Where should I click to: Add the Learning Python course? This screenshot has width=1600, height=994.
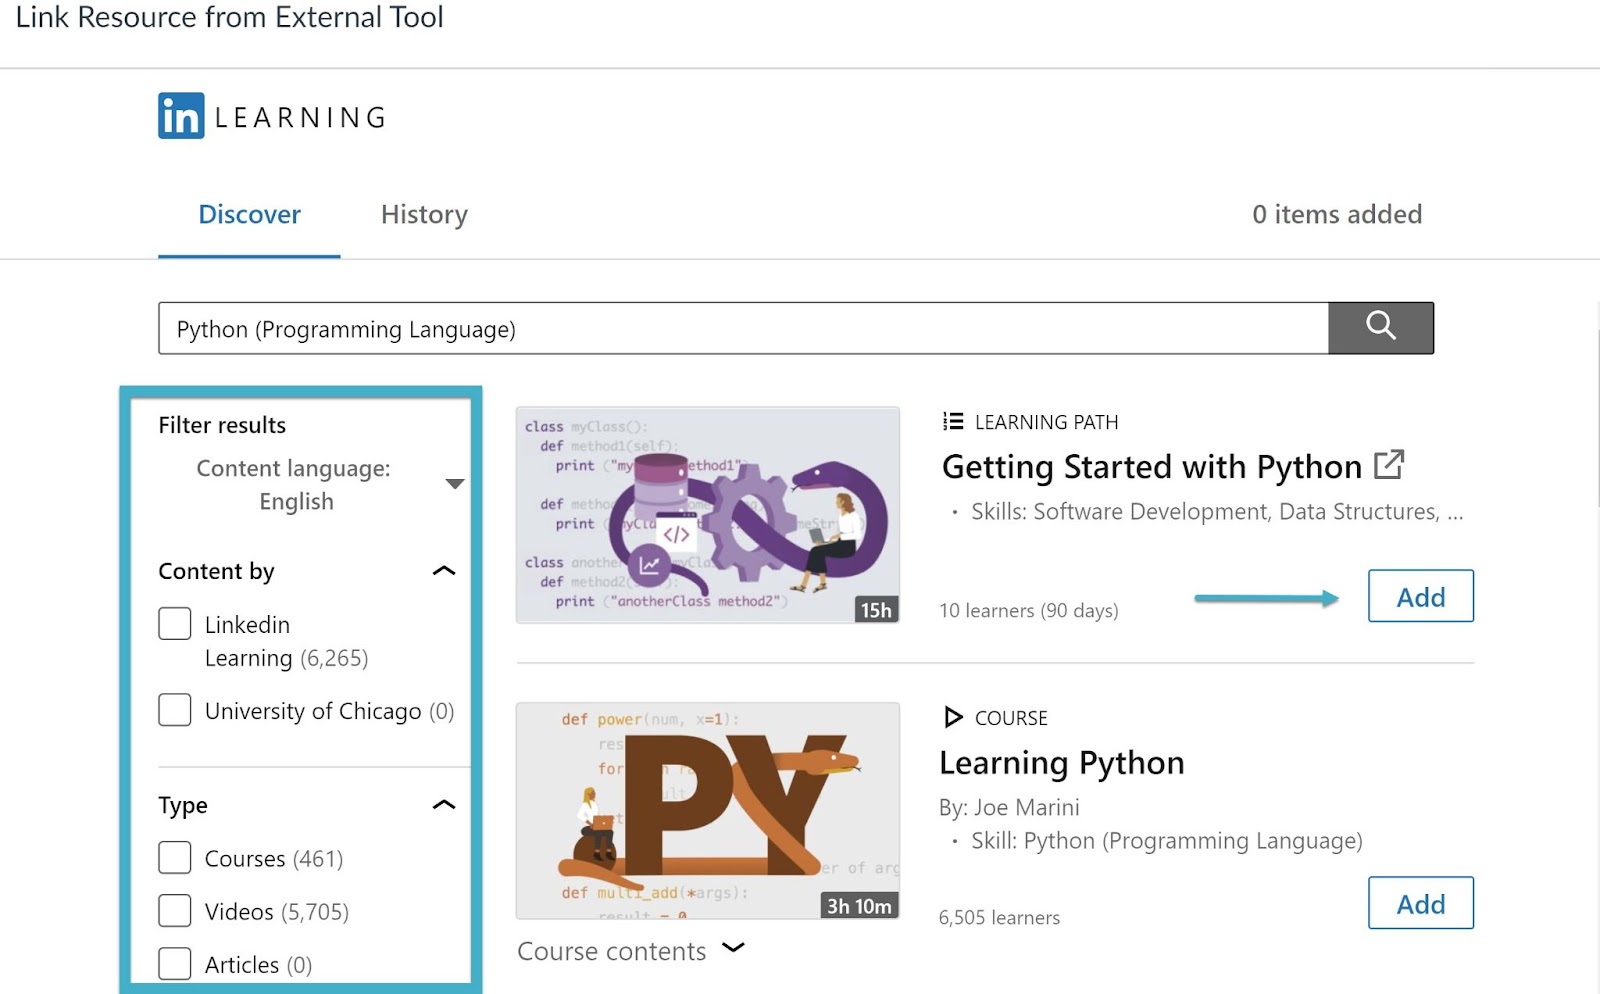tap(1420, 903)
